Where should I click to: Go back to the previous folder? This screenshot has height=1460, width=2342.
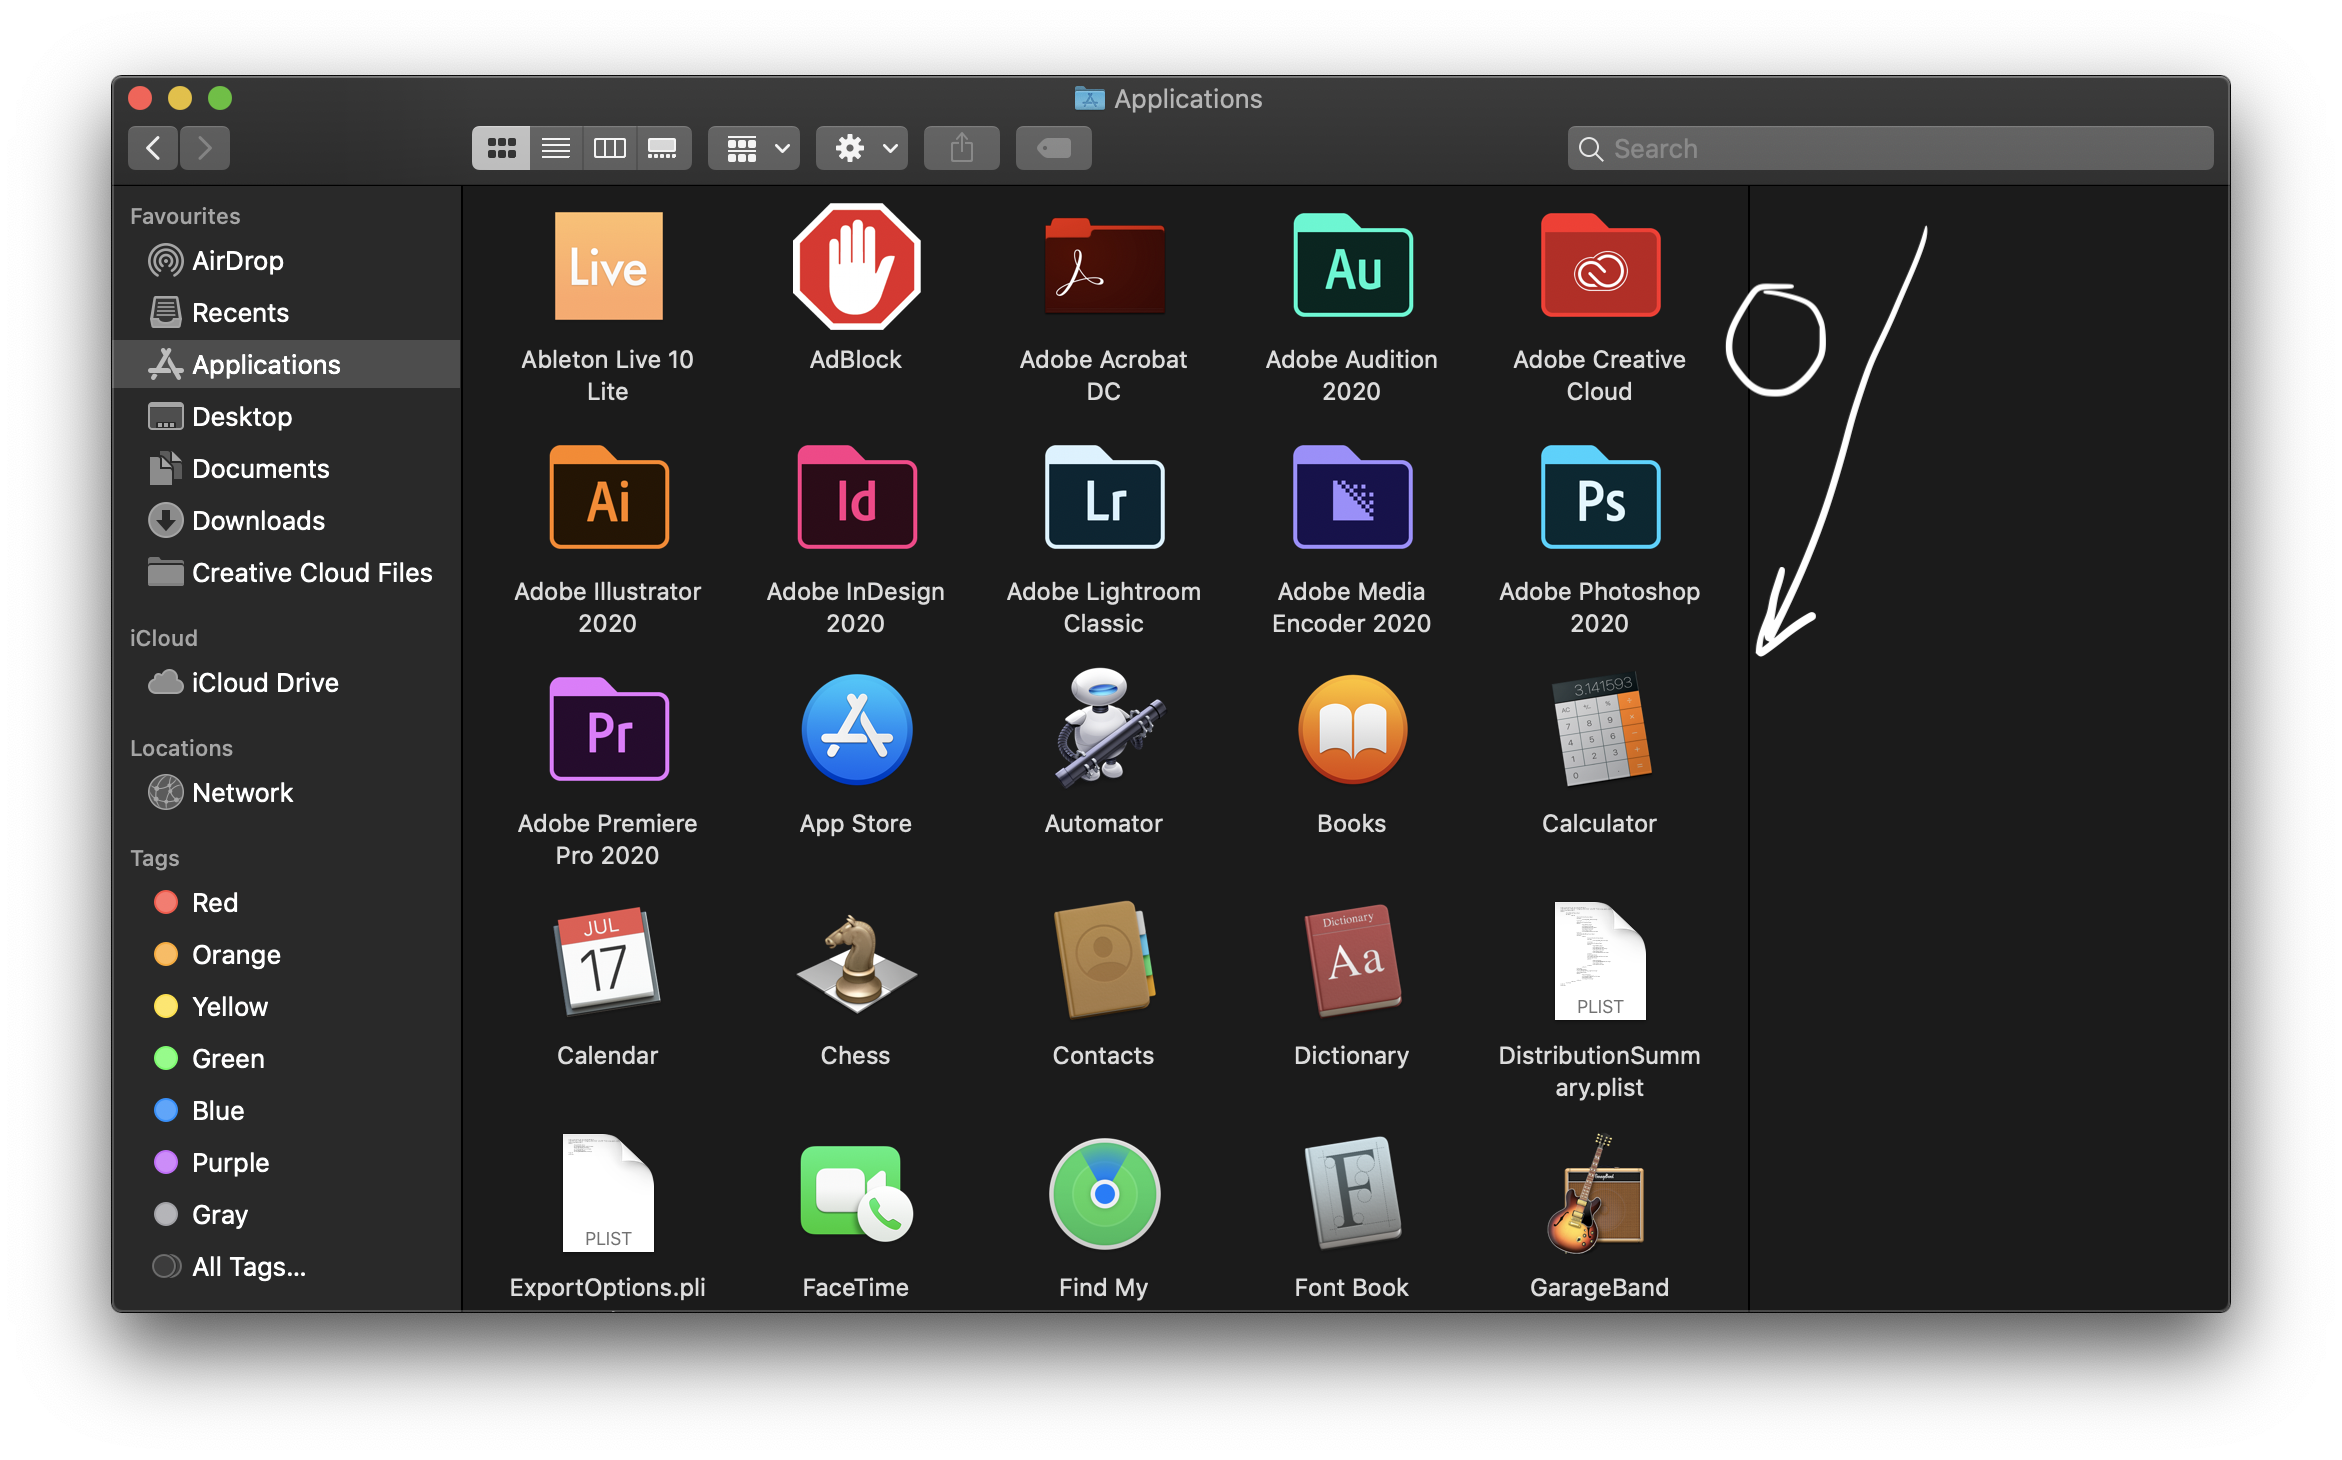coord(152,147)
